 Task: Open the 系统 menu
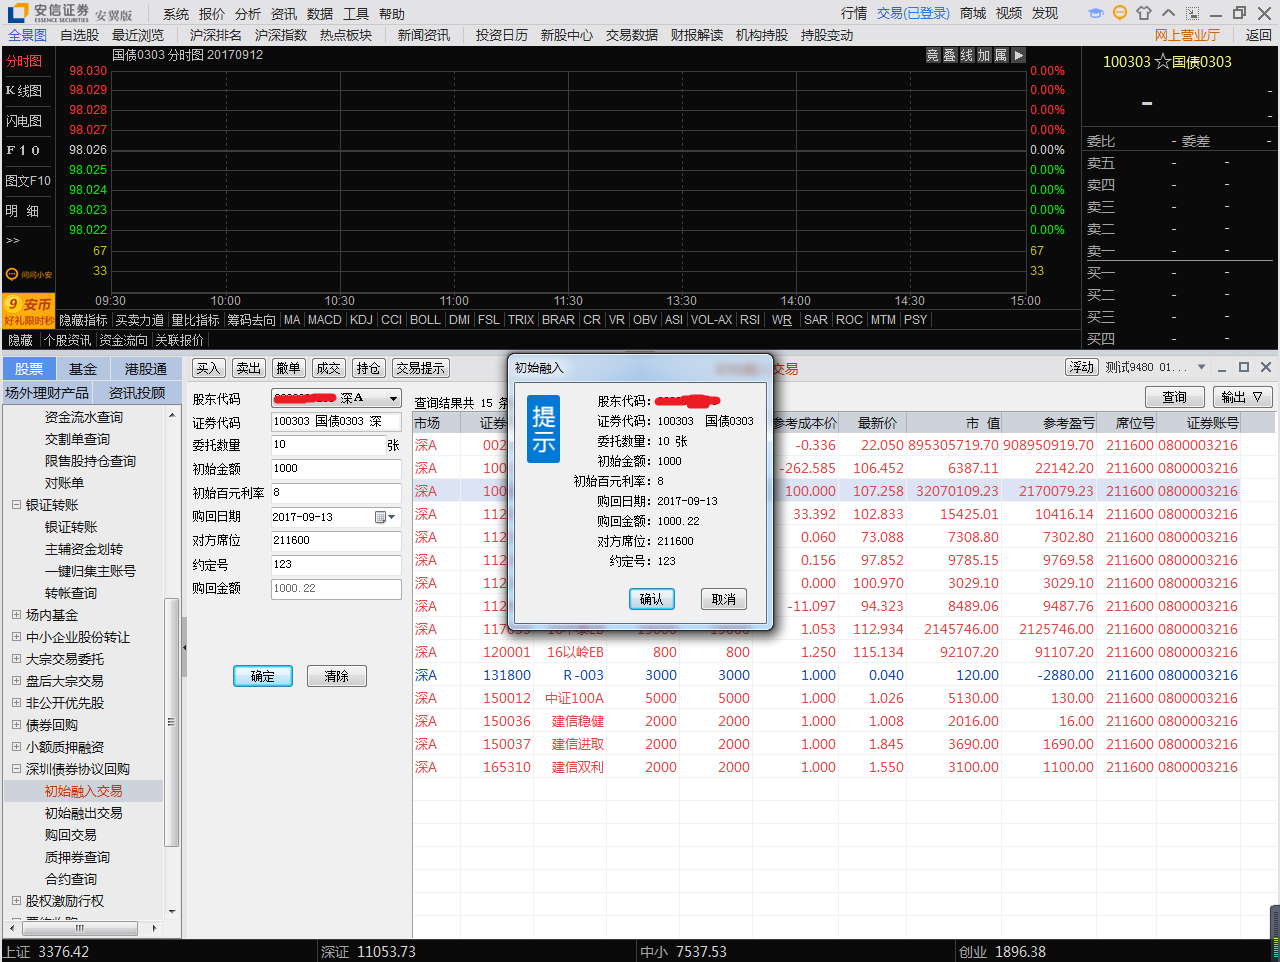click(x=176, y=14)
